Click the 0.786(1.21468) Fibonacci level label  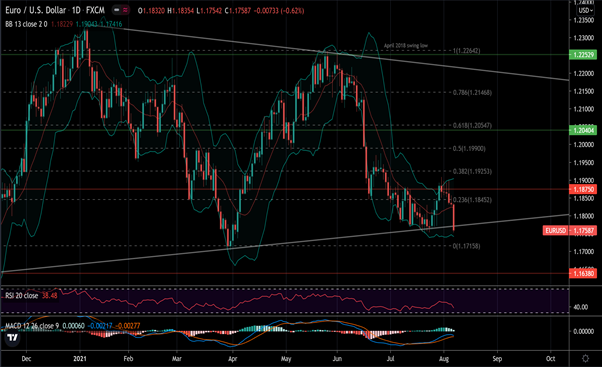[x=472, y=93]
